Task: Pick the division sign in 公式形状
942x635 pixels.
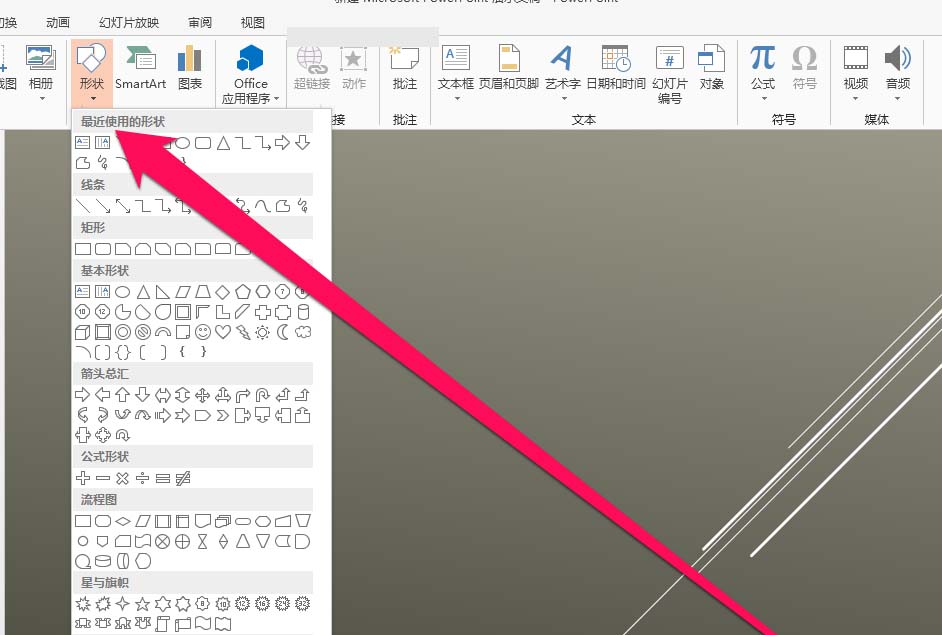Action: 142,478
